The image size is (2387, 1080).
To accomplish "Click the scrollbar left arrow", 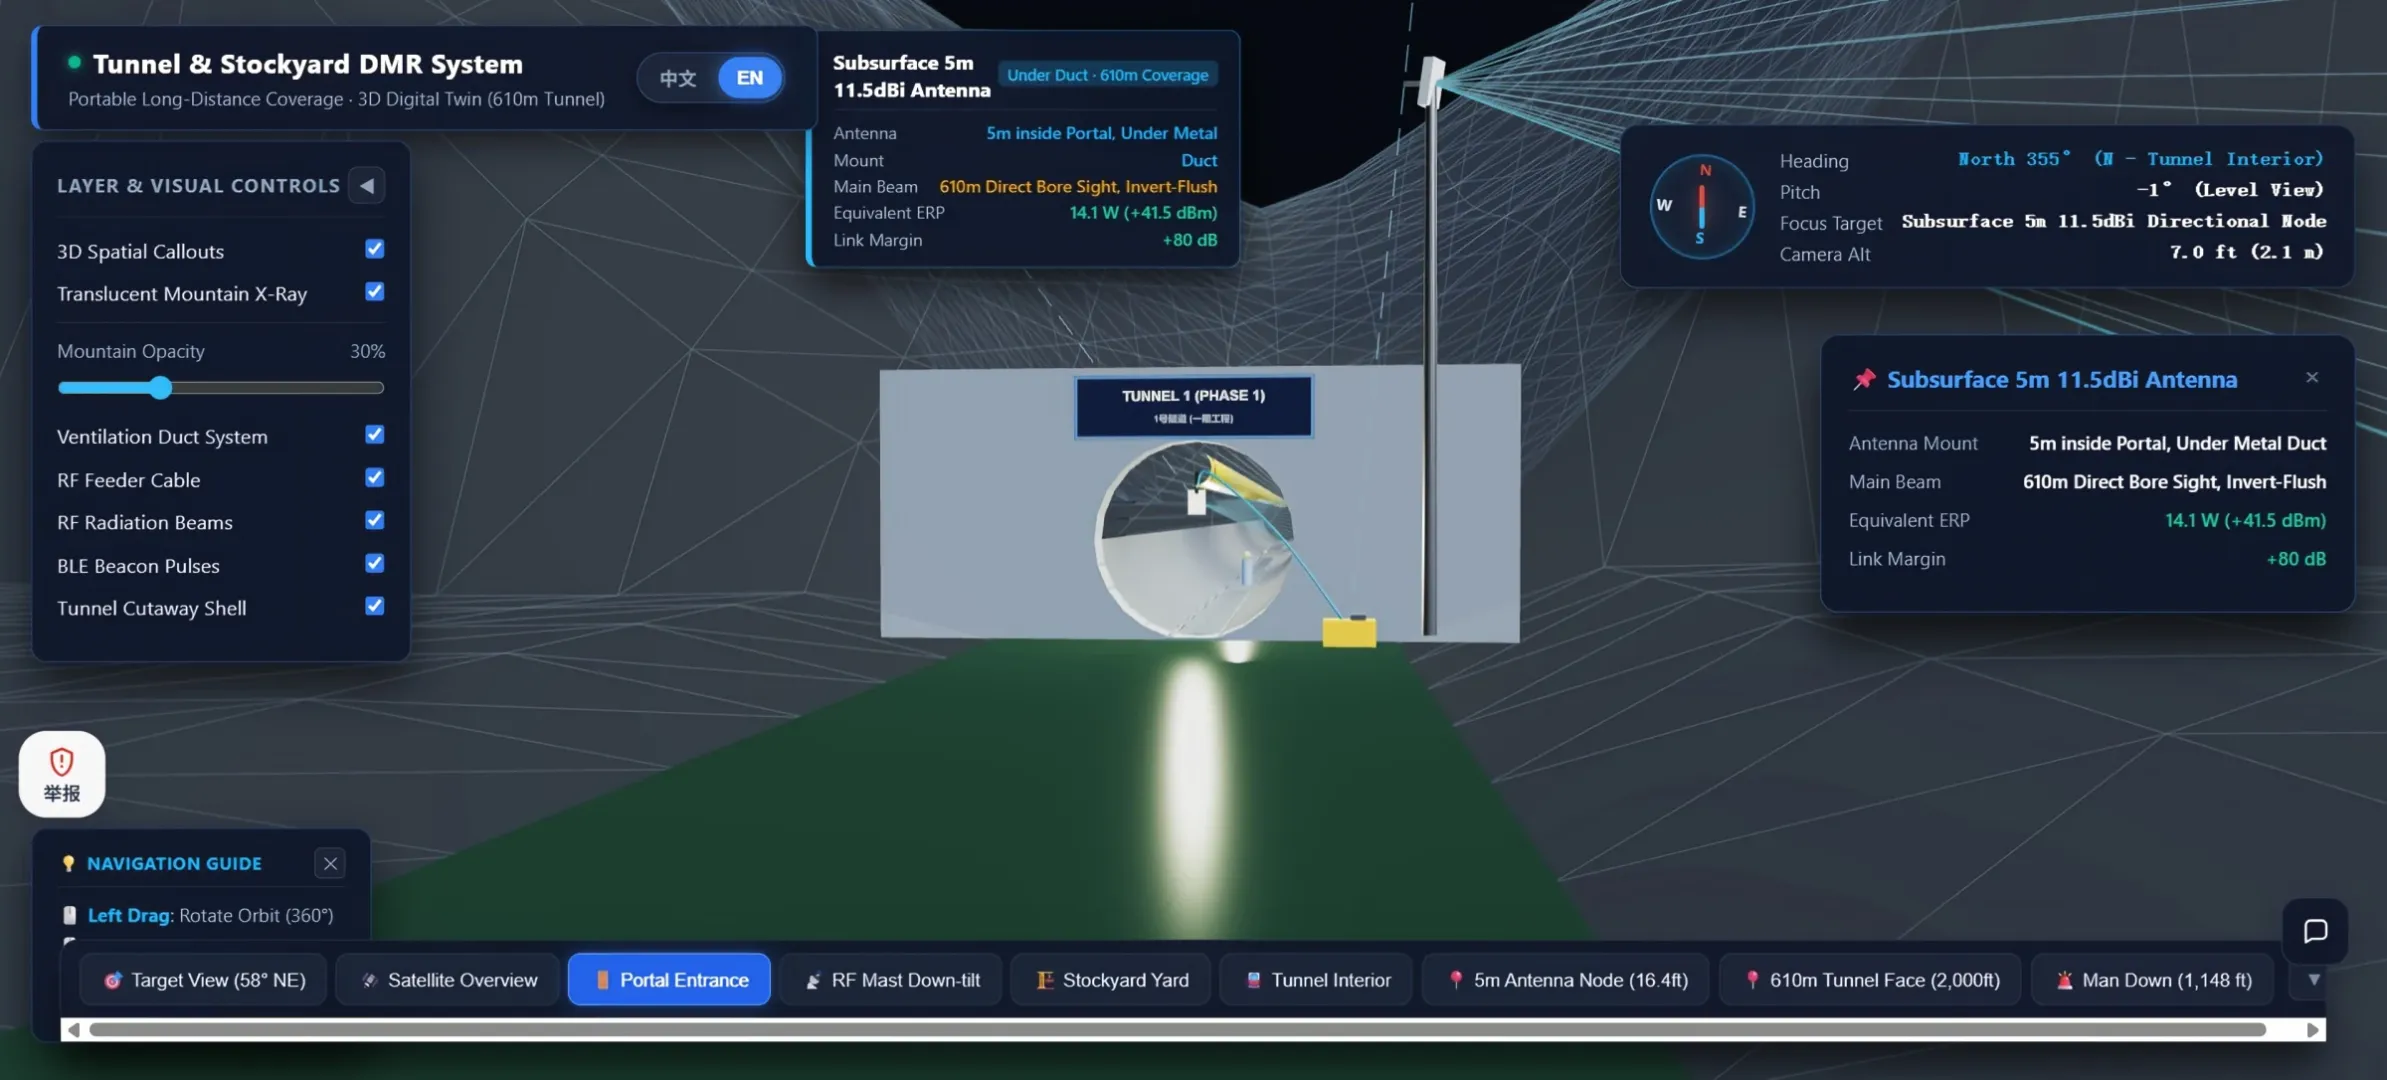I will pyautogui.click(x=73, y=1030).
